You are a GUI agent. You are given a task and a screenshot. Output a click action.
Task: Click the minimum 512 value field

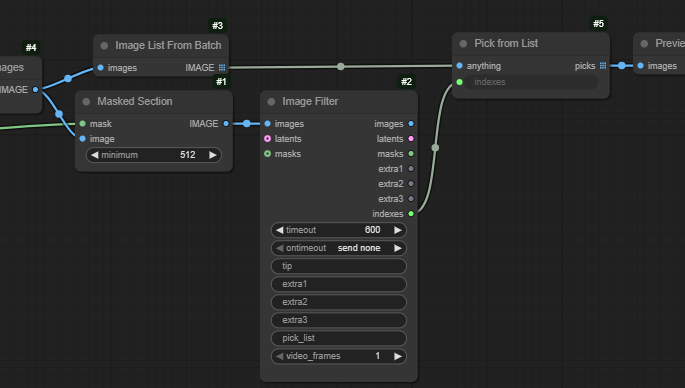coord(154,155)
